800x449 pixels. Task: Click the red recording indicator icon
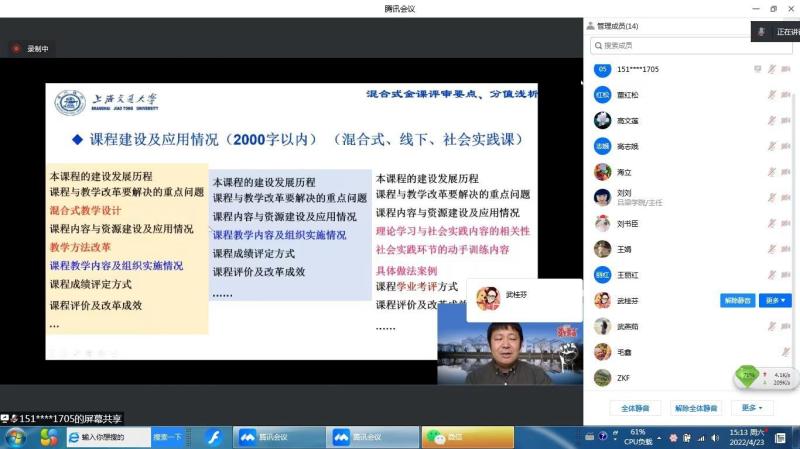click(x=16, y=48)
